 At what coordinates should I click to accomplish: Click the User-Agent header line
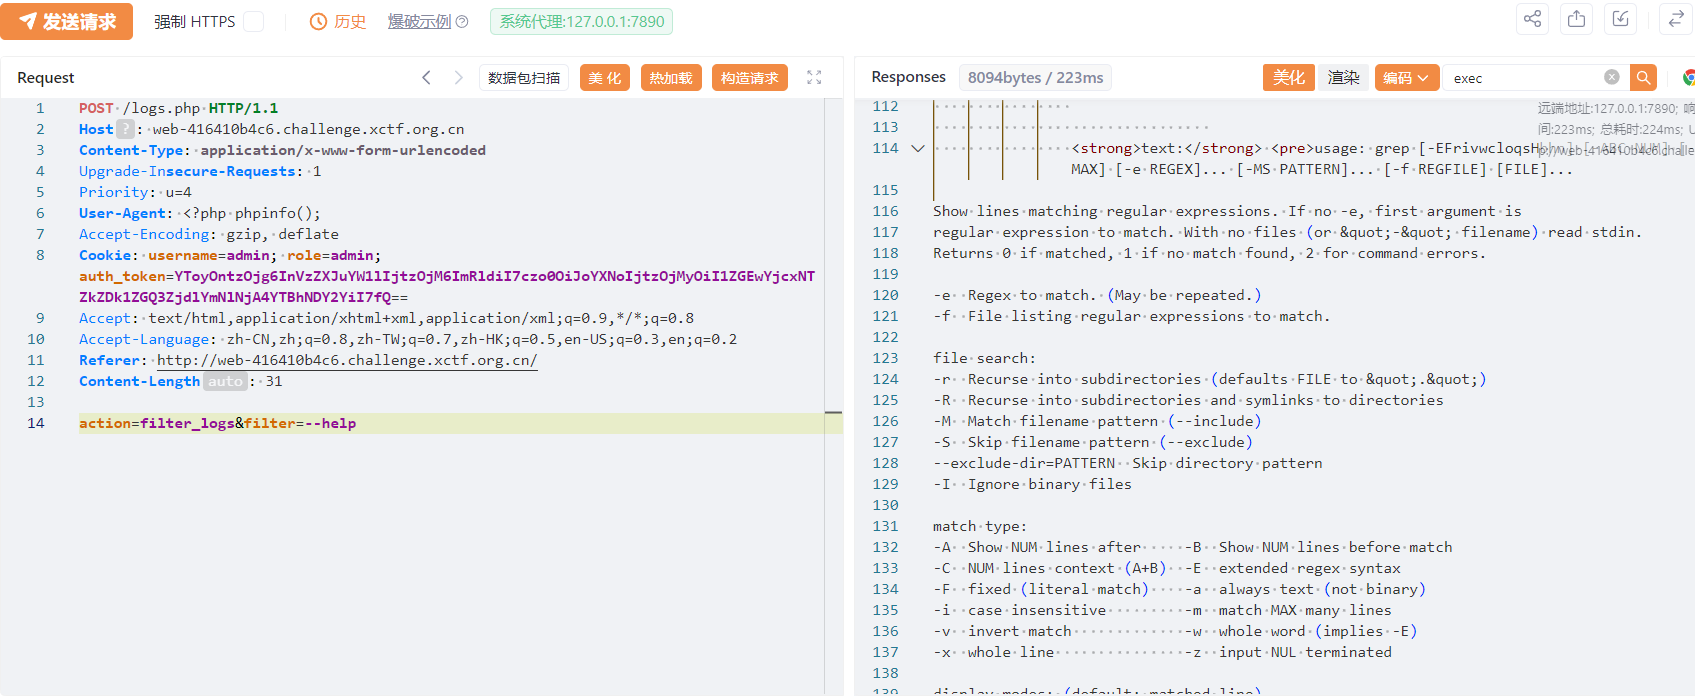pos(200,213)
